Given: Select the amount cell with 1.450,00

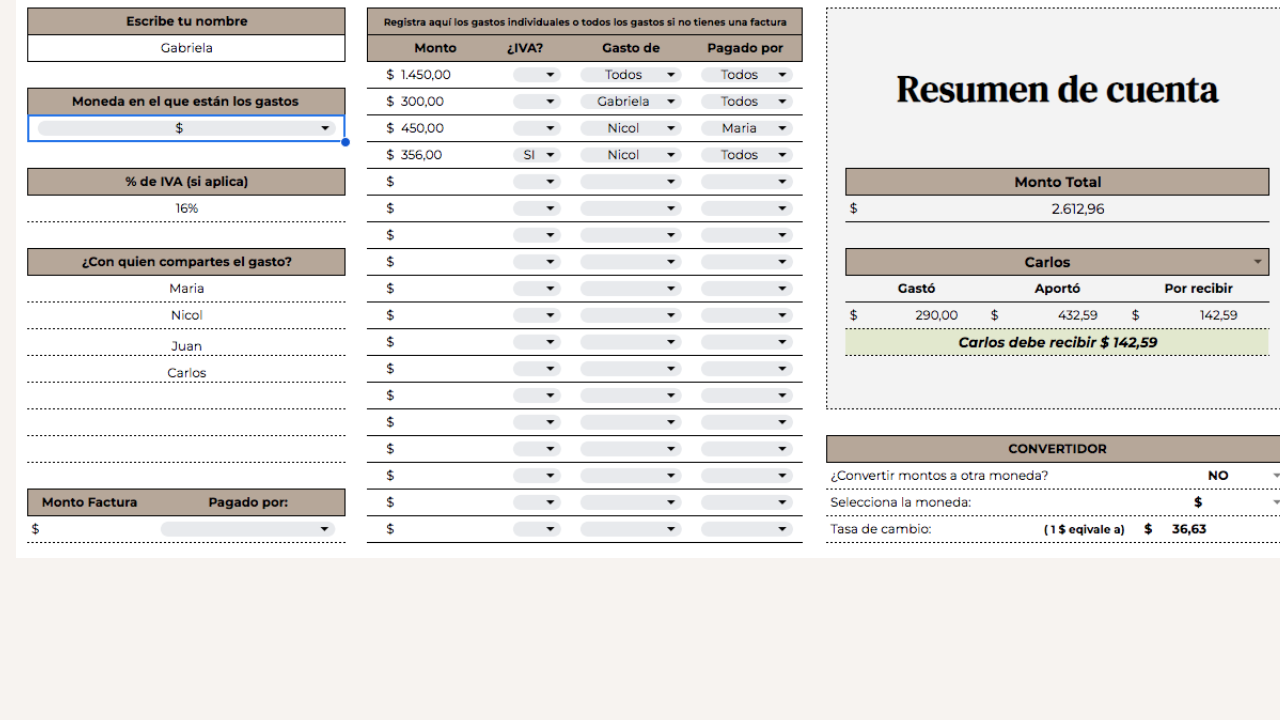Looking at the screenshot, I should pyautogui.click(x=426, y=75).
